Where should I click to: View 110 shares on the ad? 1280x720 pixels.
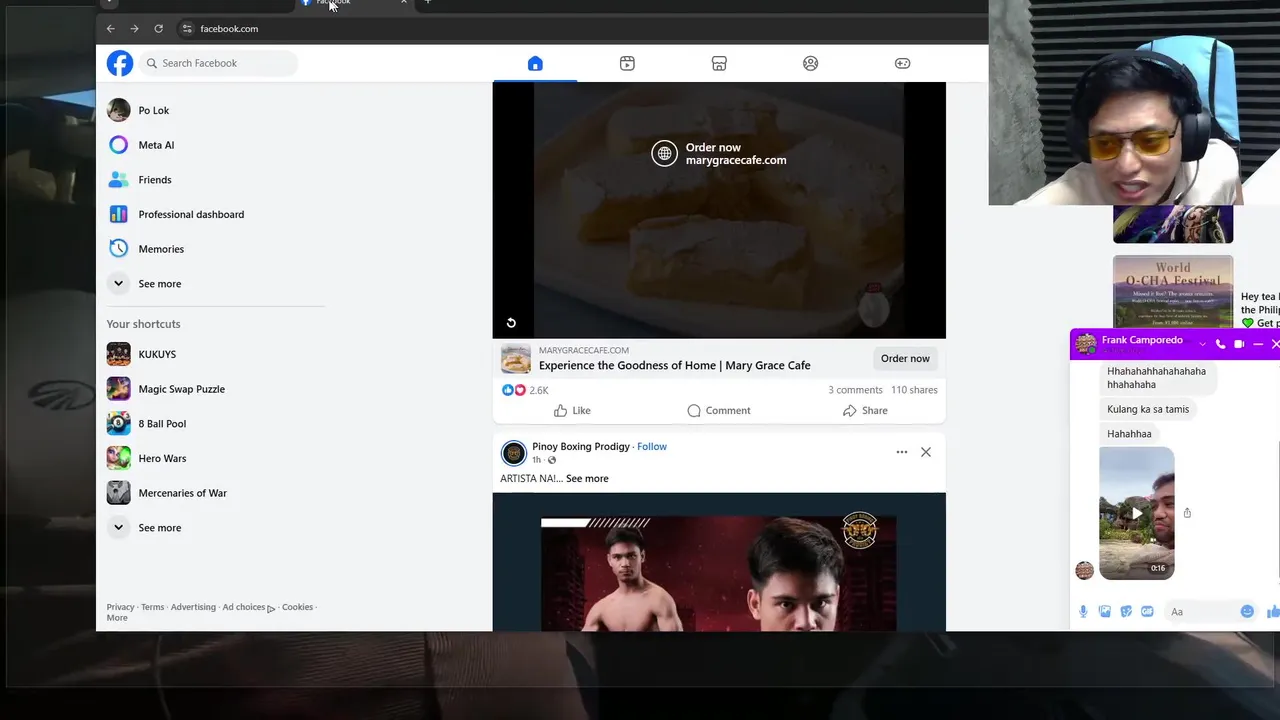(914, 390)
